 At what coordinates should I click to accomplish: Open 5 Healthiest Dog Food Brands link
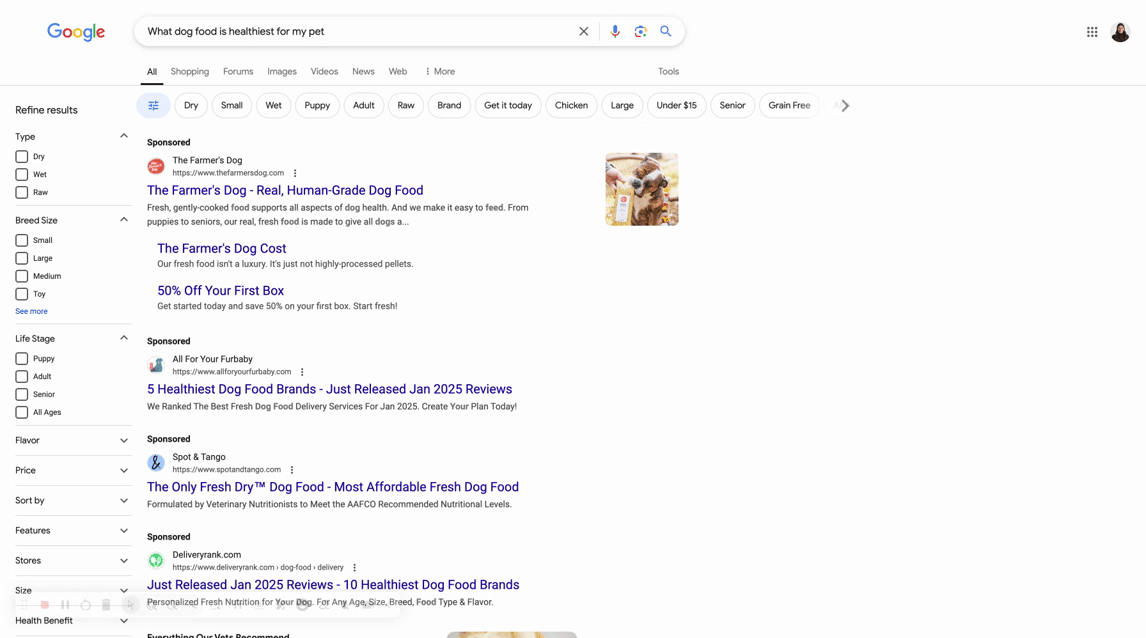[x=330, y=390]
